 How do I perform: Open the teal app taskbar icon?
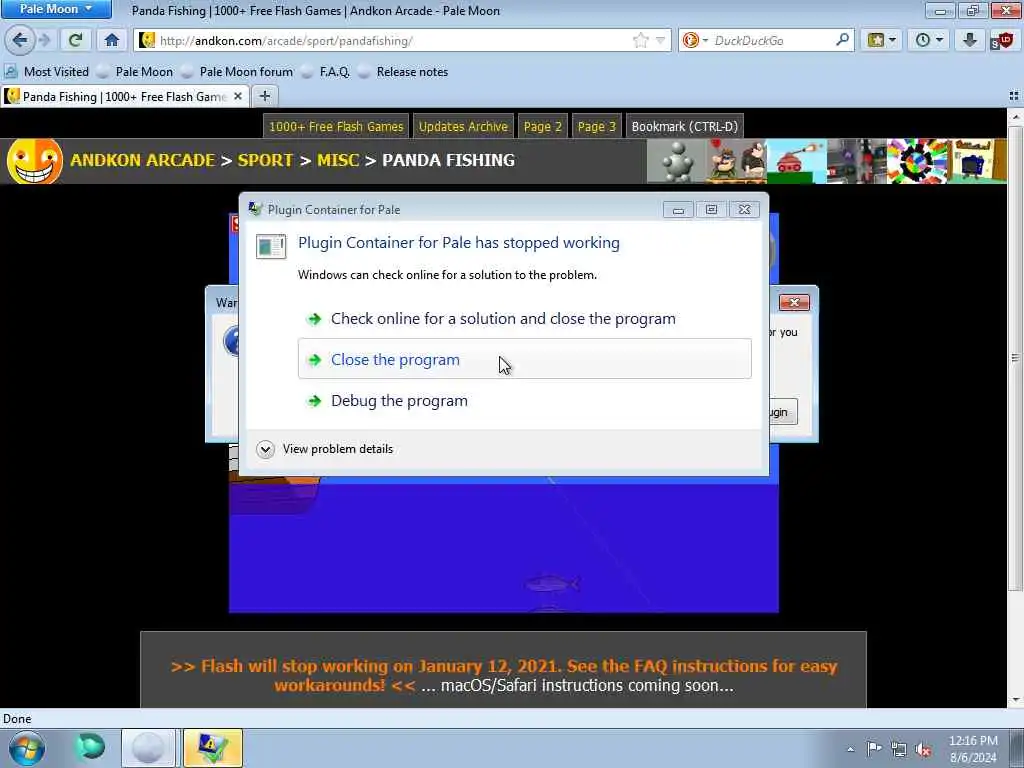coord(90,748)
